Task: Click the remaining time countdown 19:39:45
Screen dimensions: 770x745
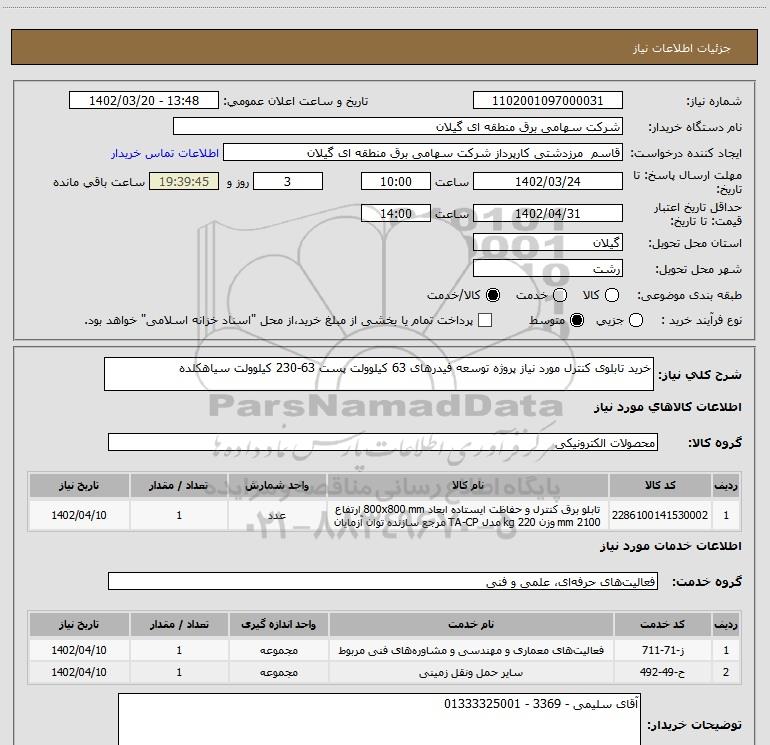Action: click(184, 181)
